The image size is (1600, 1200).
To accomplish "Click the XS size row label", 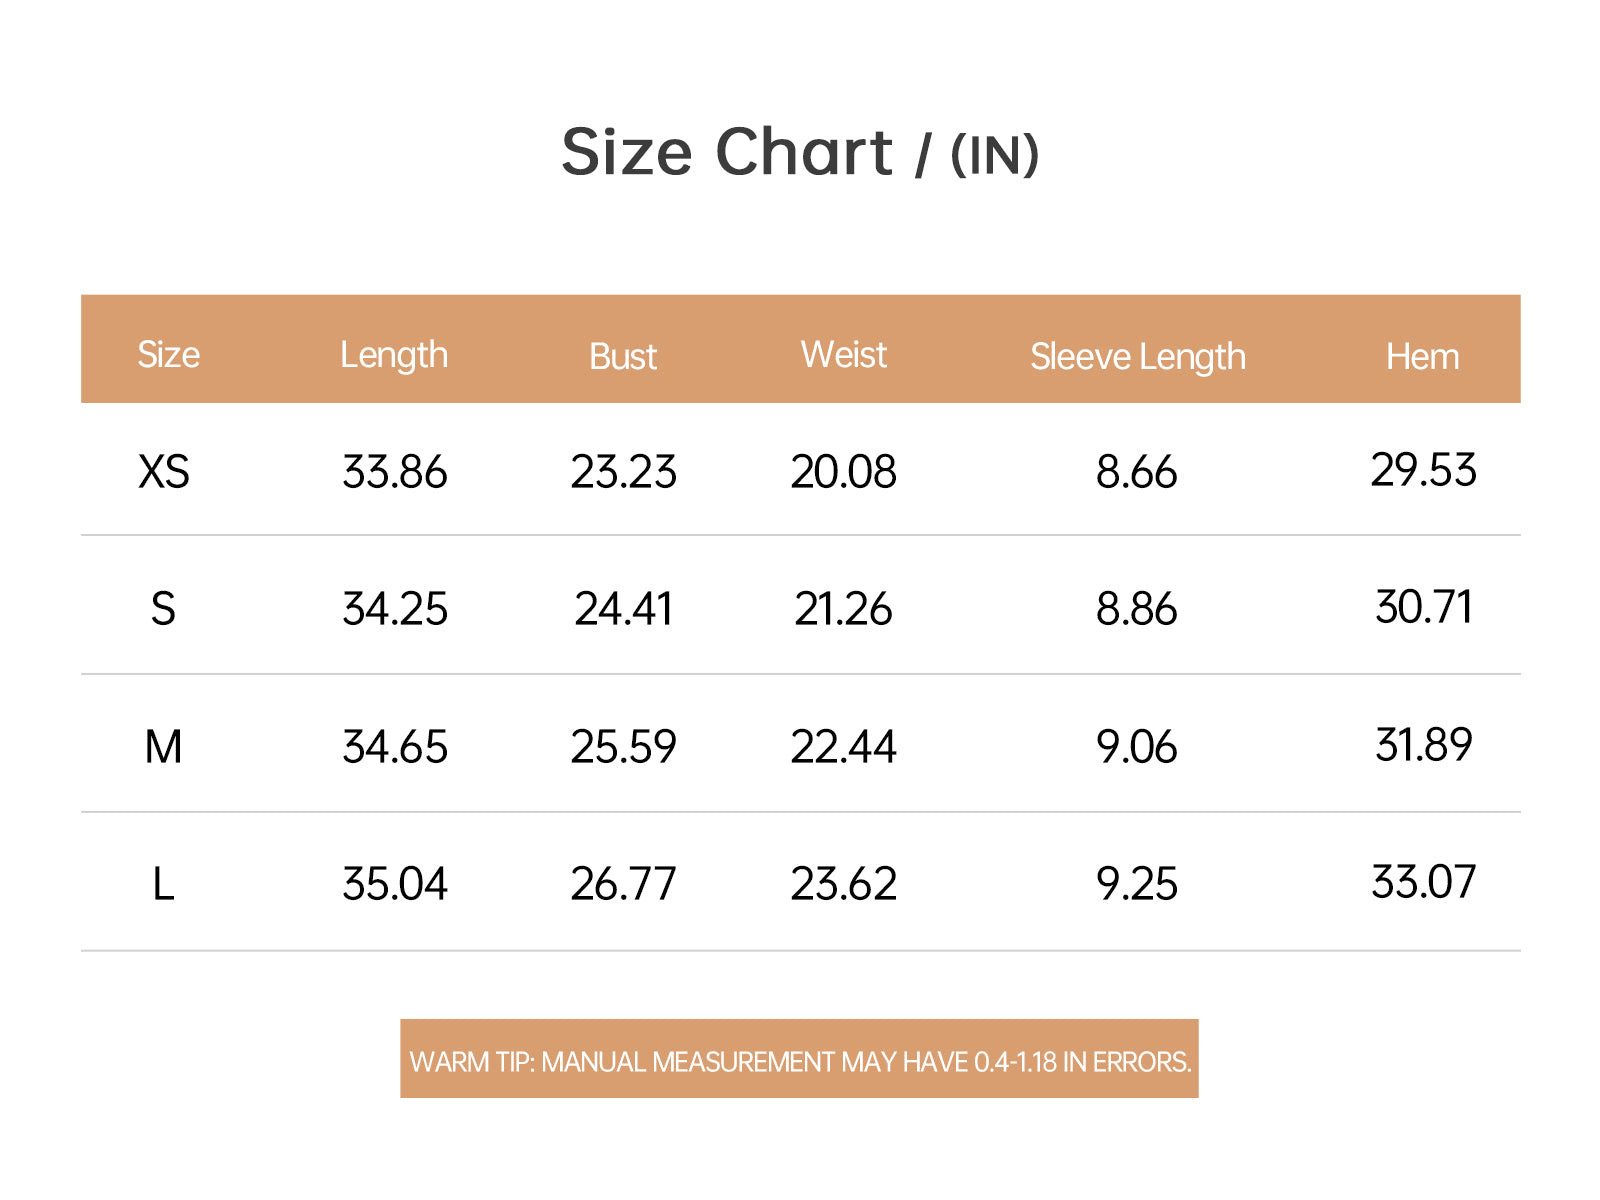I will coord(164,472).
